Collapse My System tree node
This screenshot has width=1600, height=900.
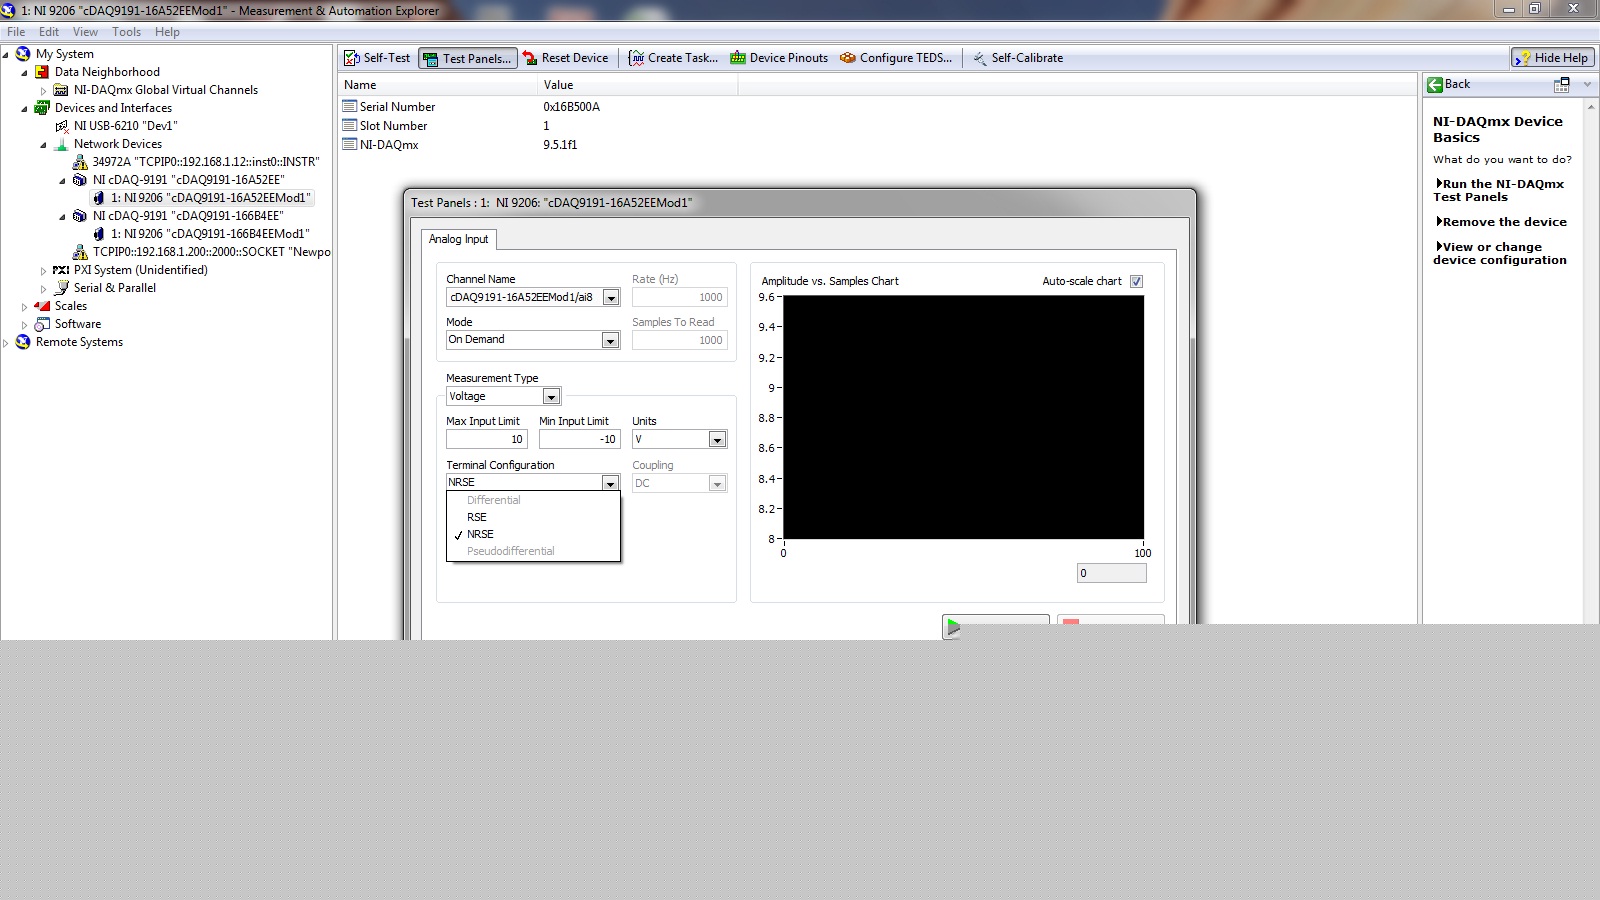6,54
